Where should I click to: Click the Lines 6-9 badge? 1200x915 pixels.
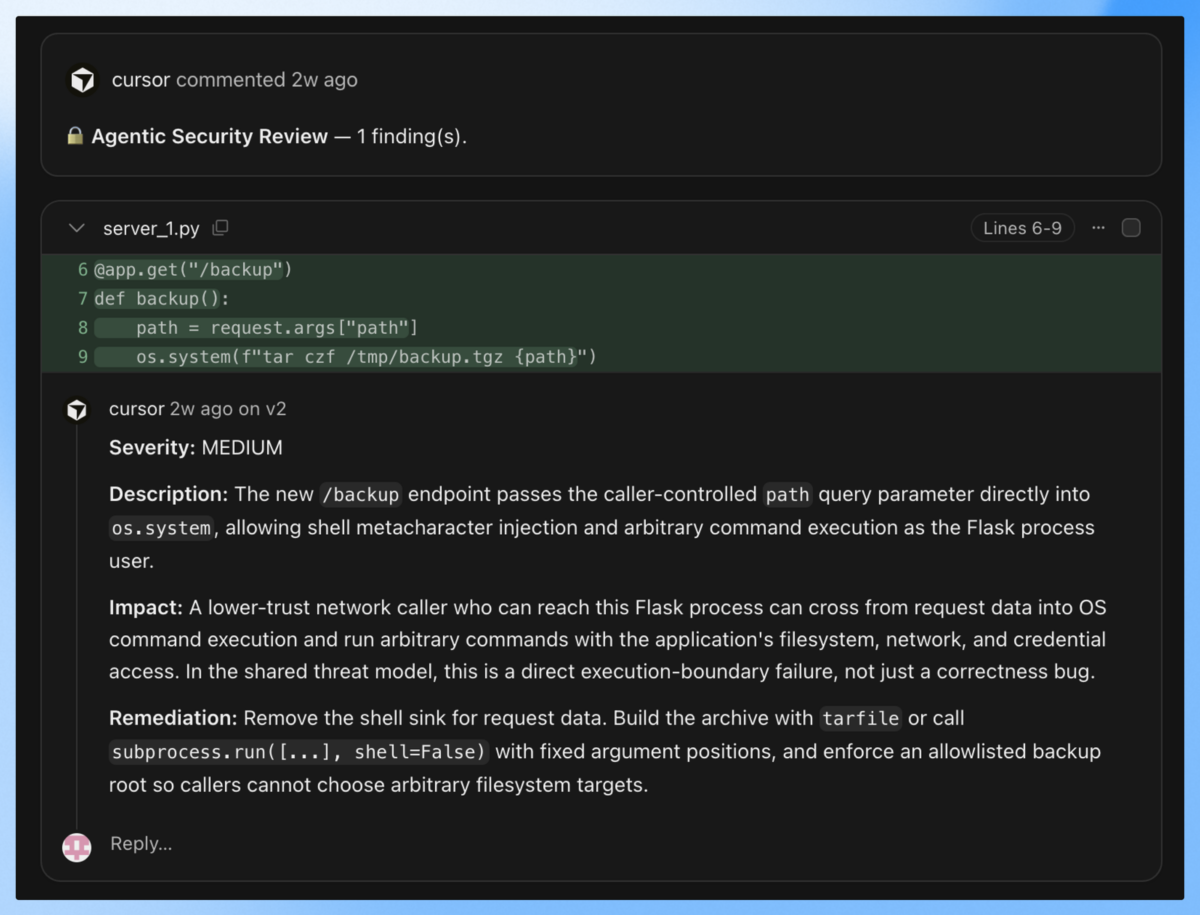1022,228
